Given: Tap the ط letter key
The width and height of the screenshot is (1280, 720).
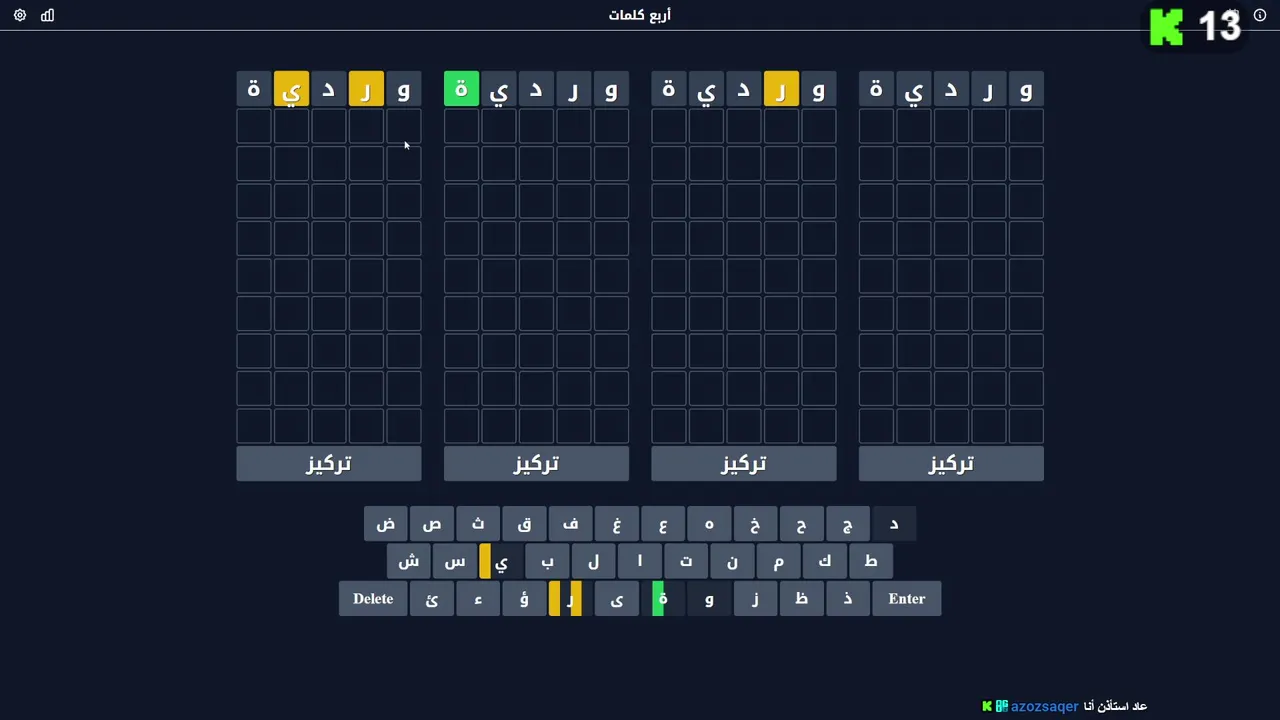Looking at the screenshot, I should tap(871, 562).
